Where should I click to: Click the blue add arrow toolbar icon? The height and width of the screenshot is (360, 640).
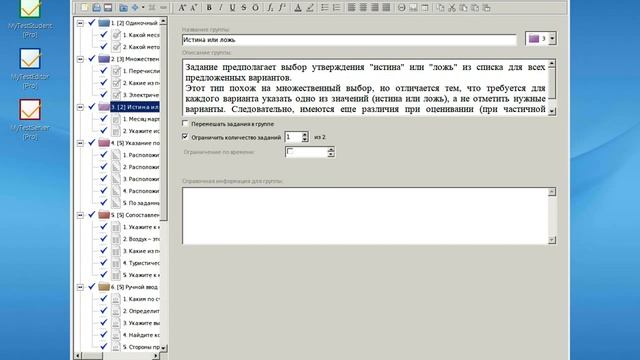(x=135, y=8)
